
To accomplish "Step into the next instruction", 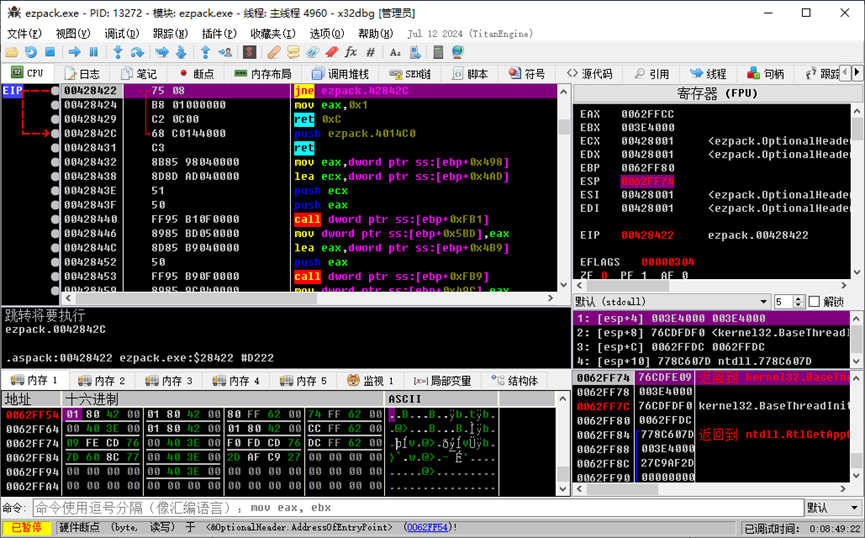I will [x=118, y=52].
